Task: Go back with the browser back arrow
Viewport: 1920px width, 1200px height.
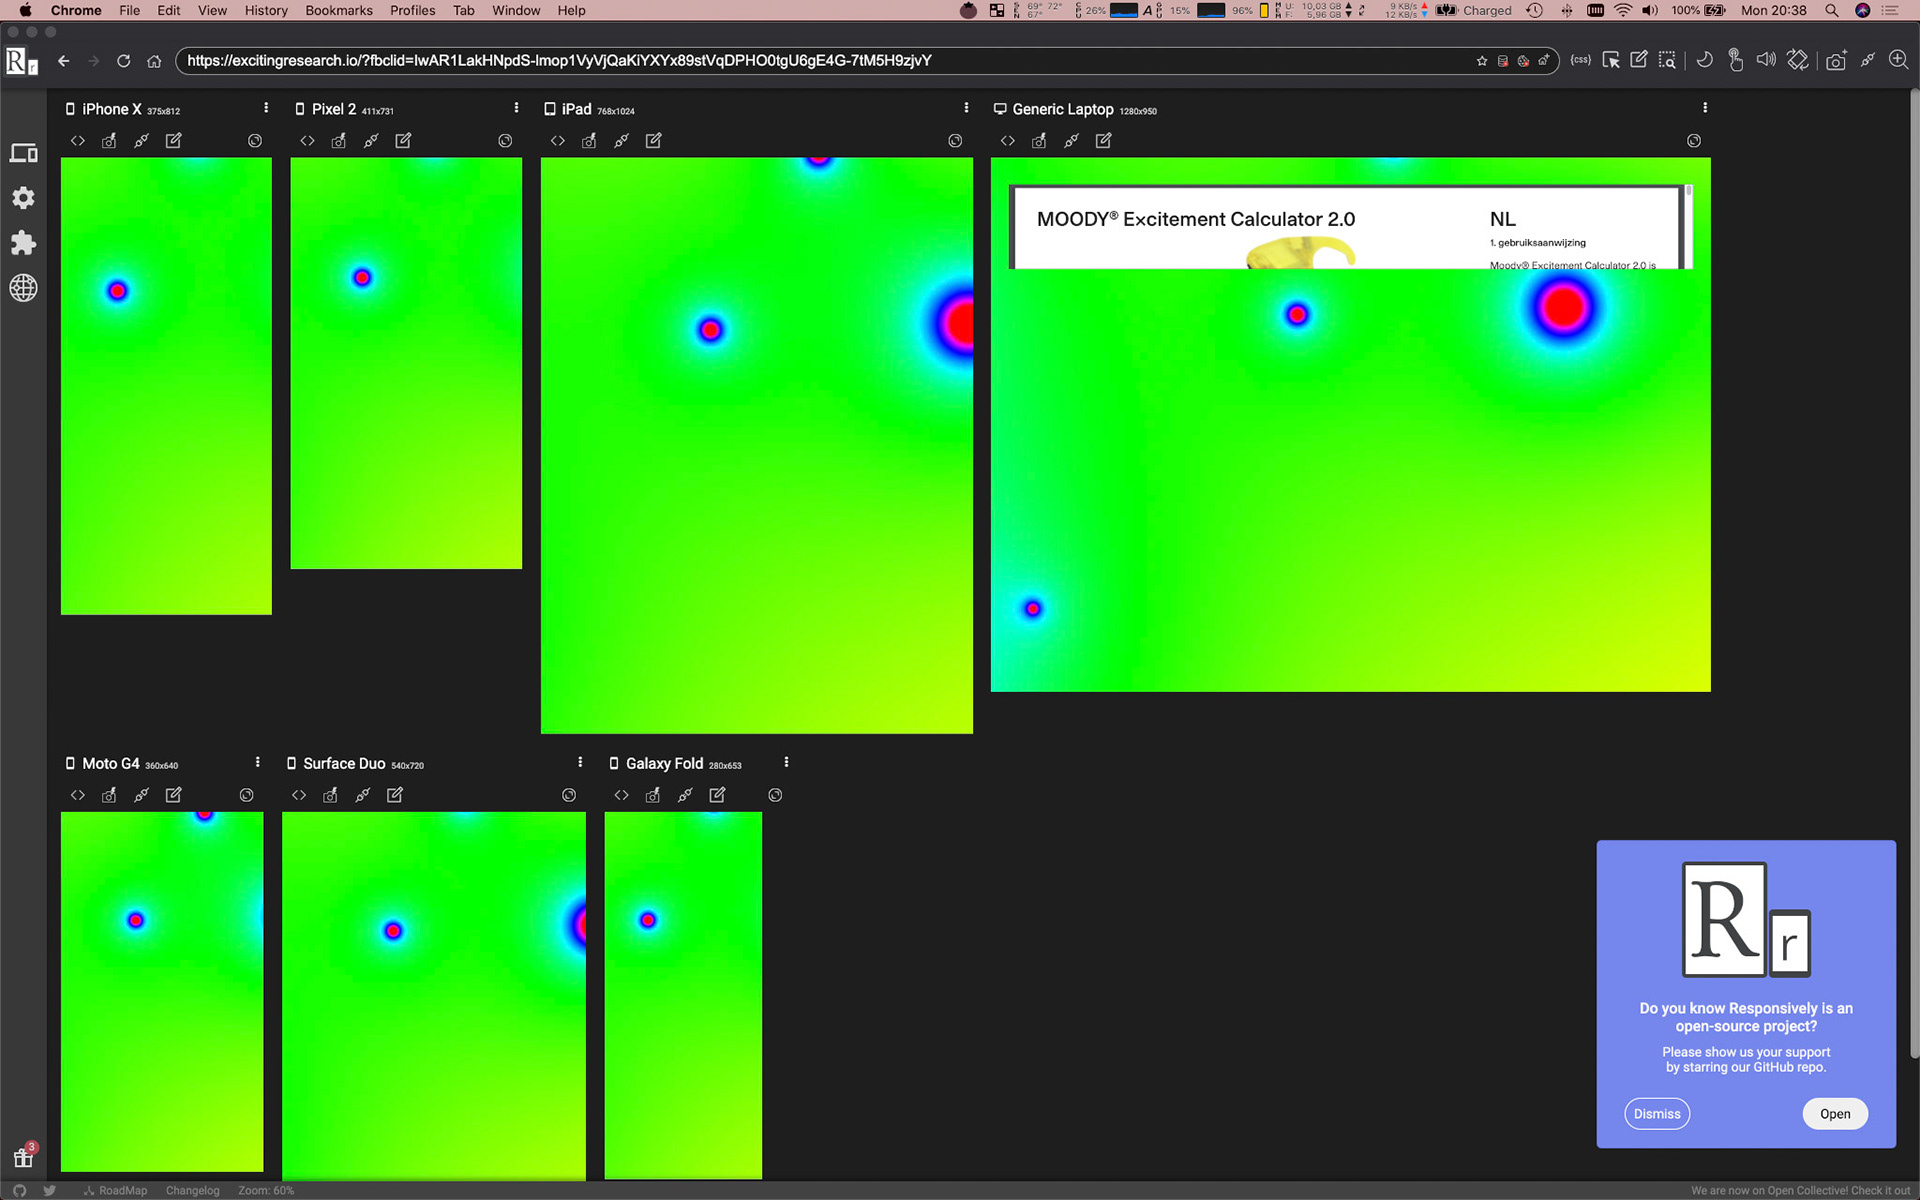Action: pyautogui.click(x=63, y=61)
